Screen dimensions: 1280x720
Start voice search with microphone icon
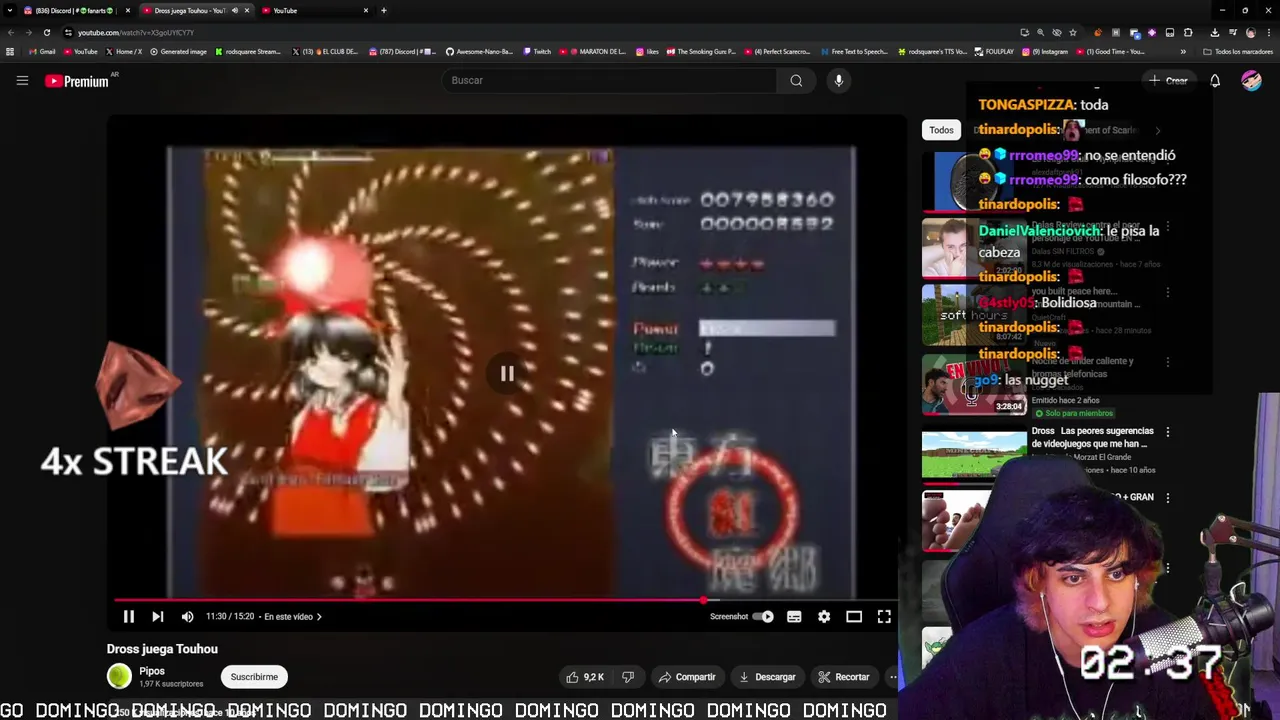(x=839, y=81)
